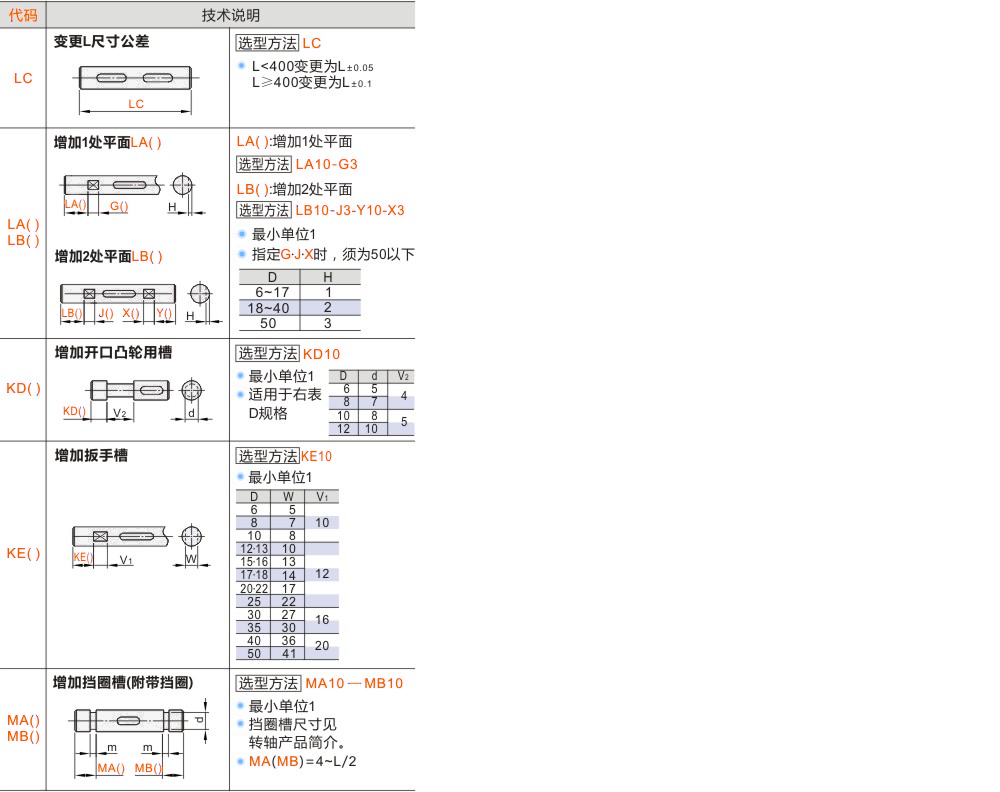Click the 增加1处平面LA( ) heading
The height and width of the screenshot is (792, 1000).
click(x=108, y=142)
